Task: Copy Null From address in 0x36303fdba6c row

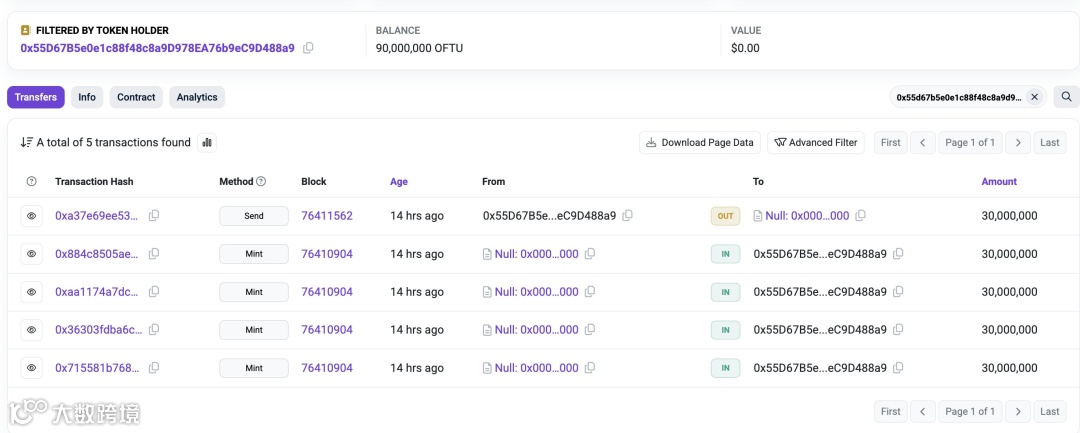Action: [590, 330]
